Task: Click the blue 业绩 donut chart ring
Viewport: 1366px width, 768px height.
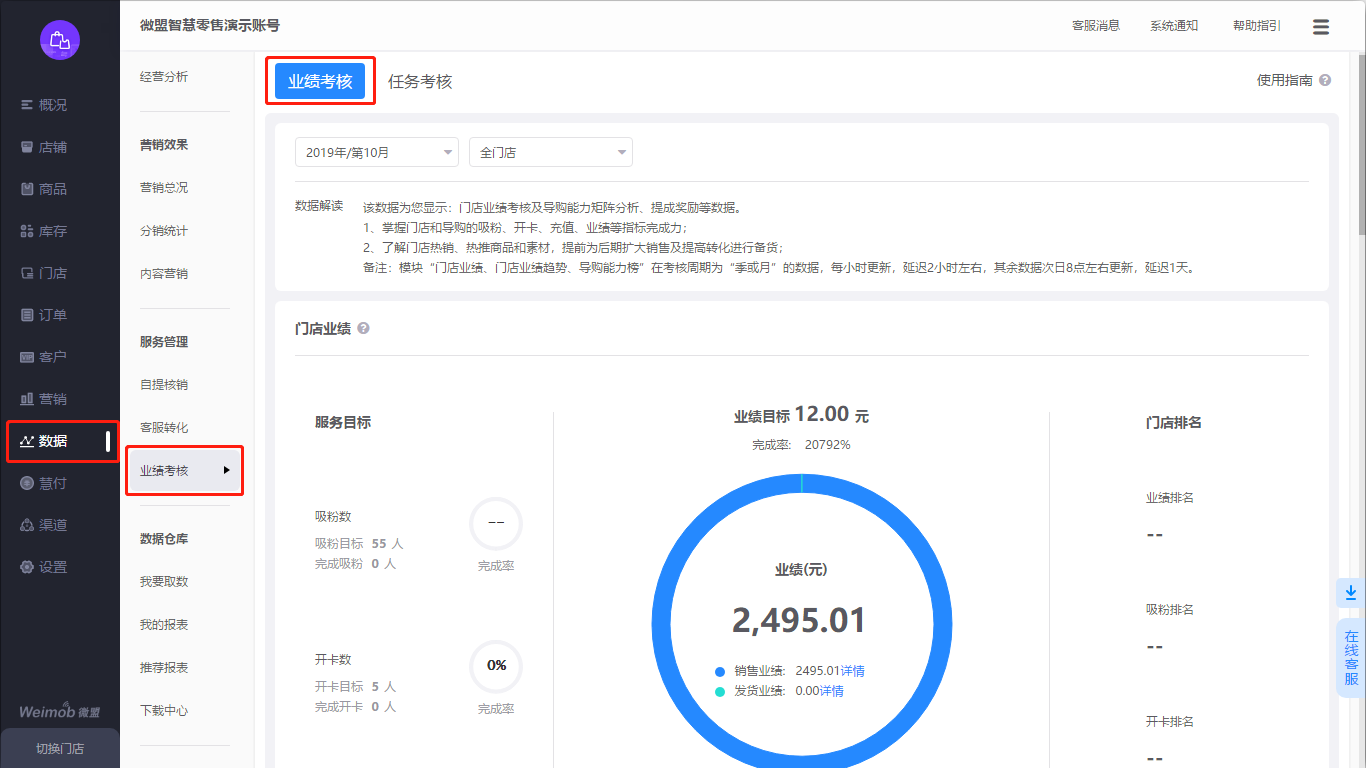Action: point(666,620)
